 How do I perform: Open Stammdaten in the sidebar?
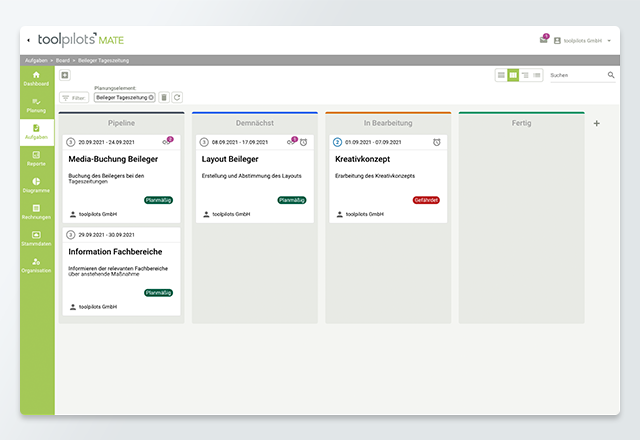(36, 238)
